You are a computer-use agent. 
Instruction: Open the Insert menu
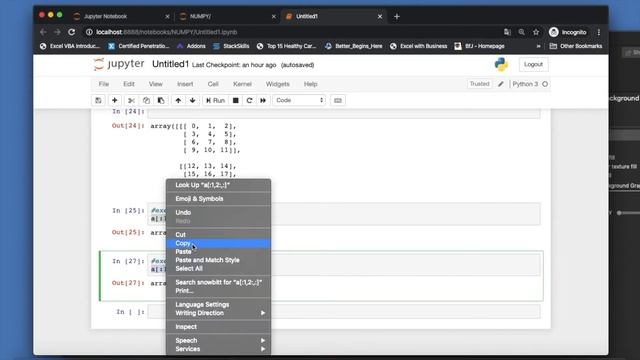pos(185,84)
